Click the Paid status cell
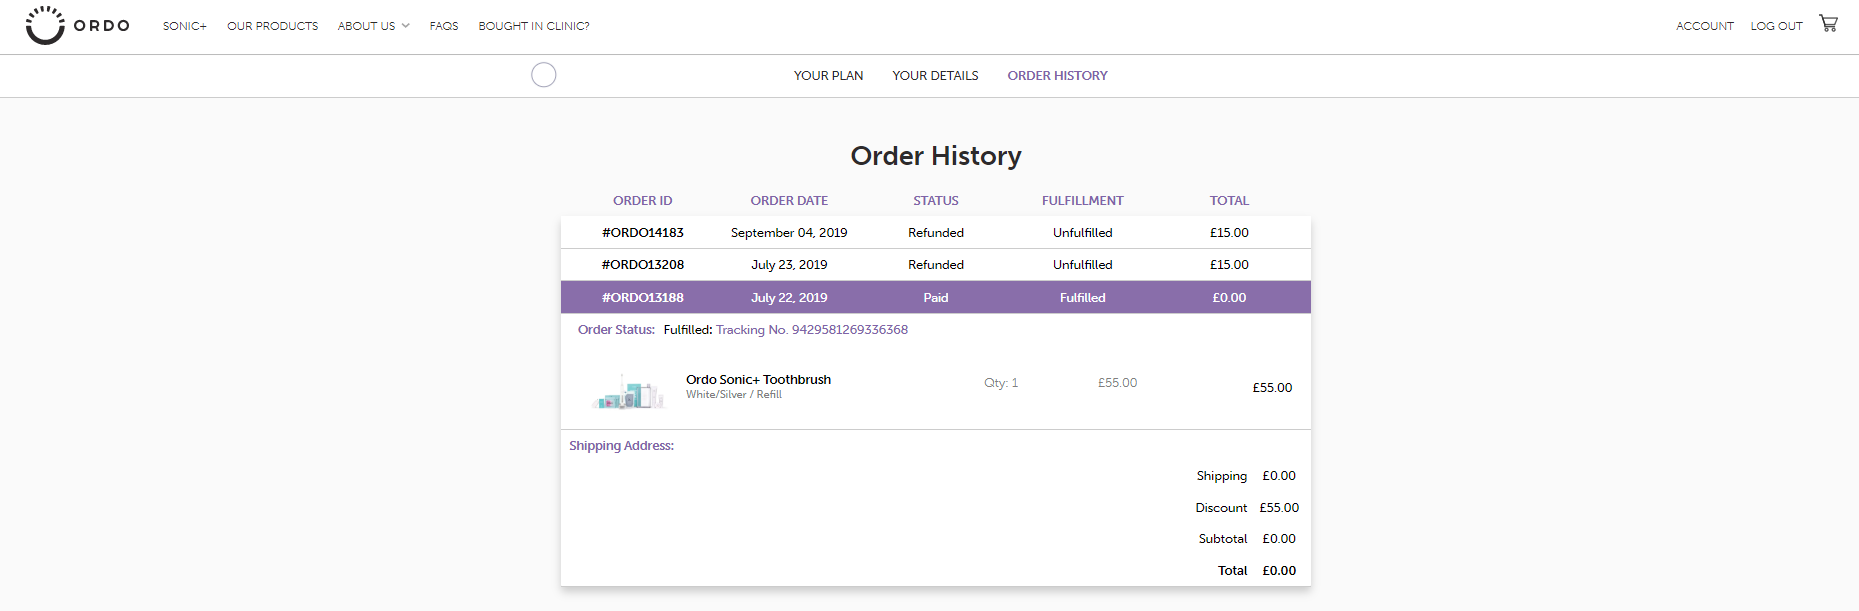 [x=936, y=298]
